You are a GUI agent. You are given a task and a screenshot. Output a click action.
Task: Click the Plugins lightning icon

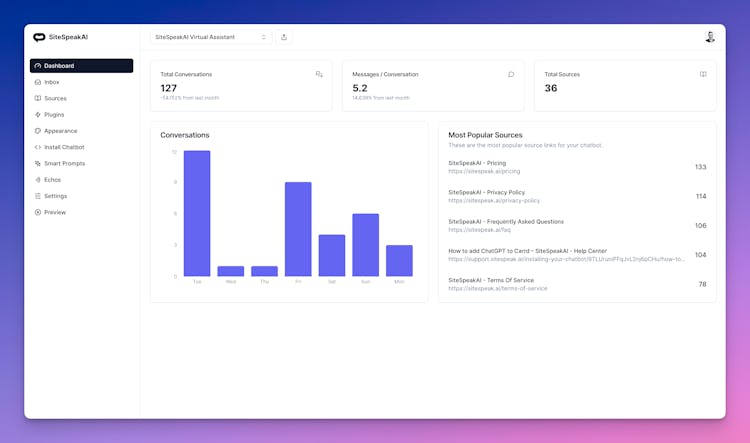38,115
